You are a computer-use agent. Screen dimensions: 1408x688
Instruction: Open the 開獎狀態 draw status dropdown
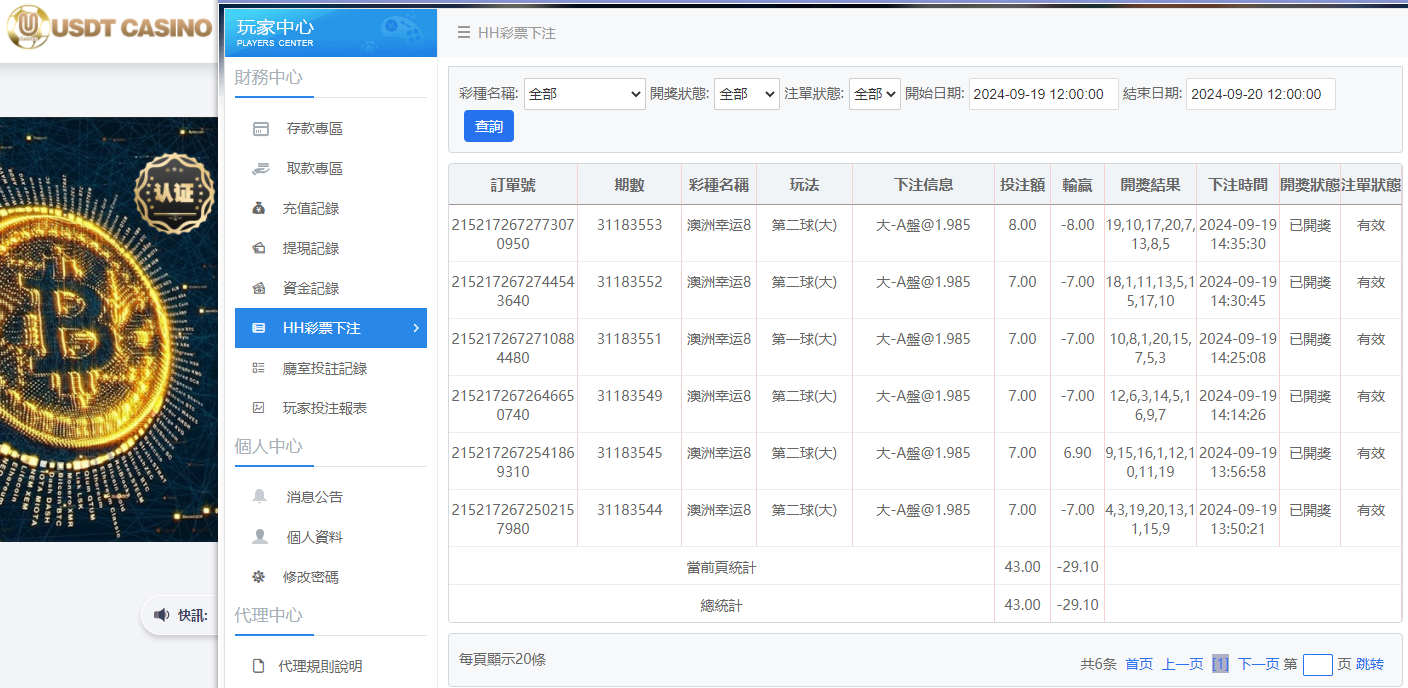pos(746,93)
